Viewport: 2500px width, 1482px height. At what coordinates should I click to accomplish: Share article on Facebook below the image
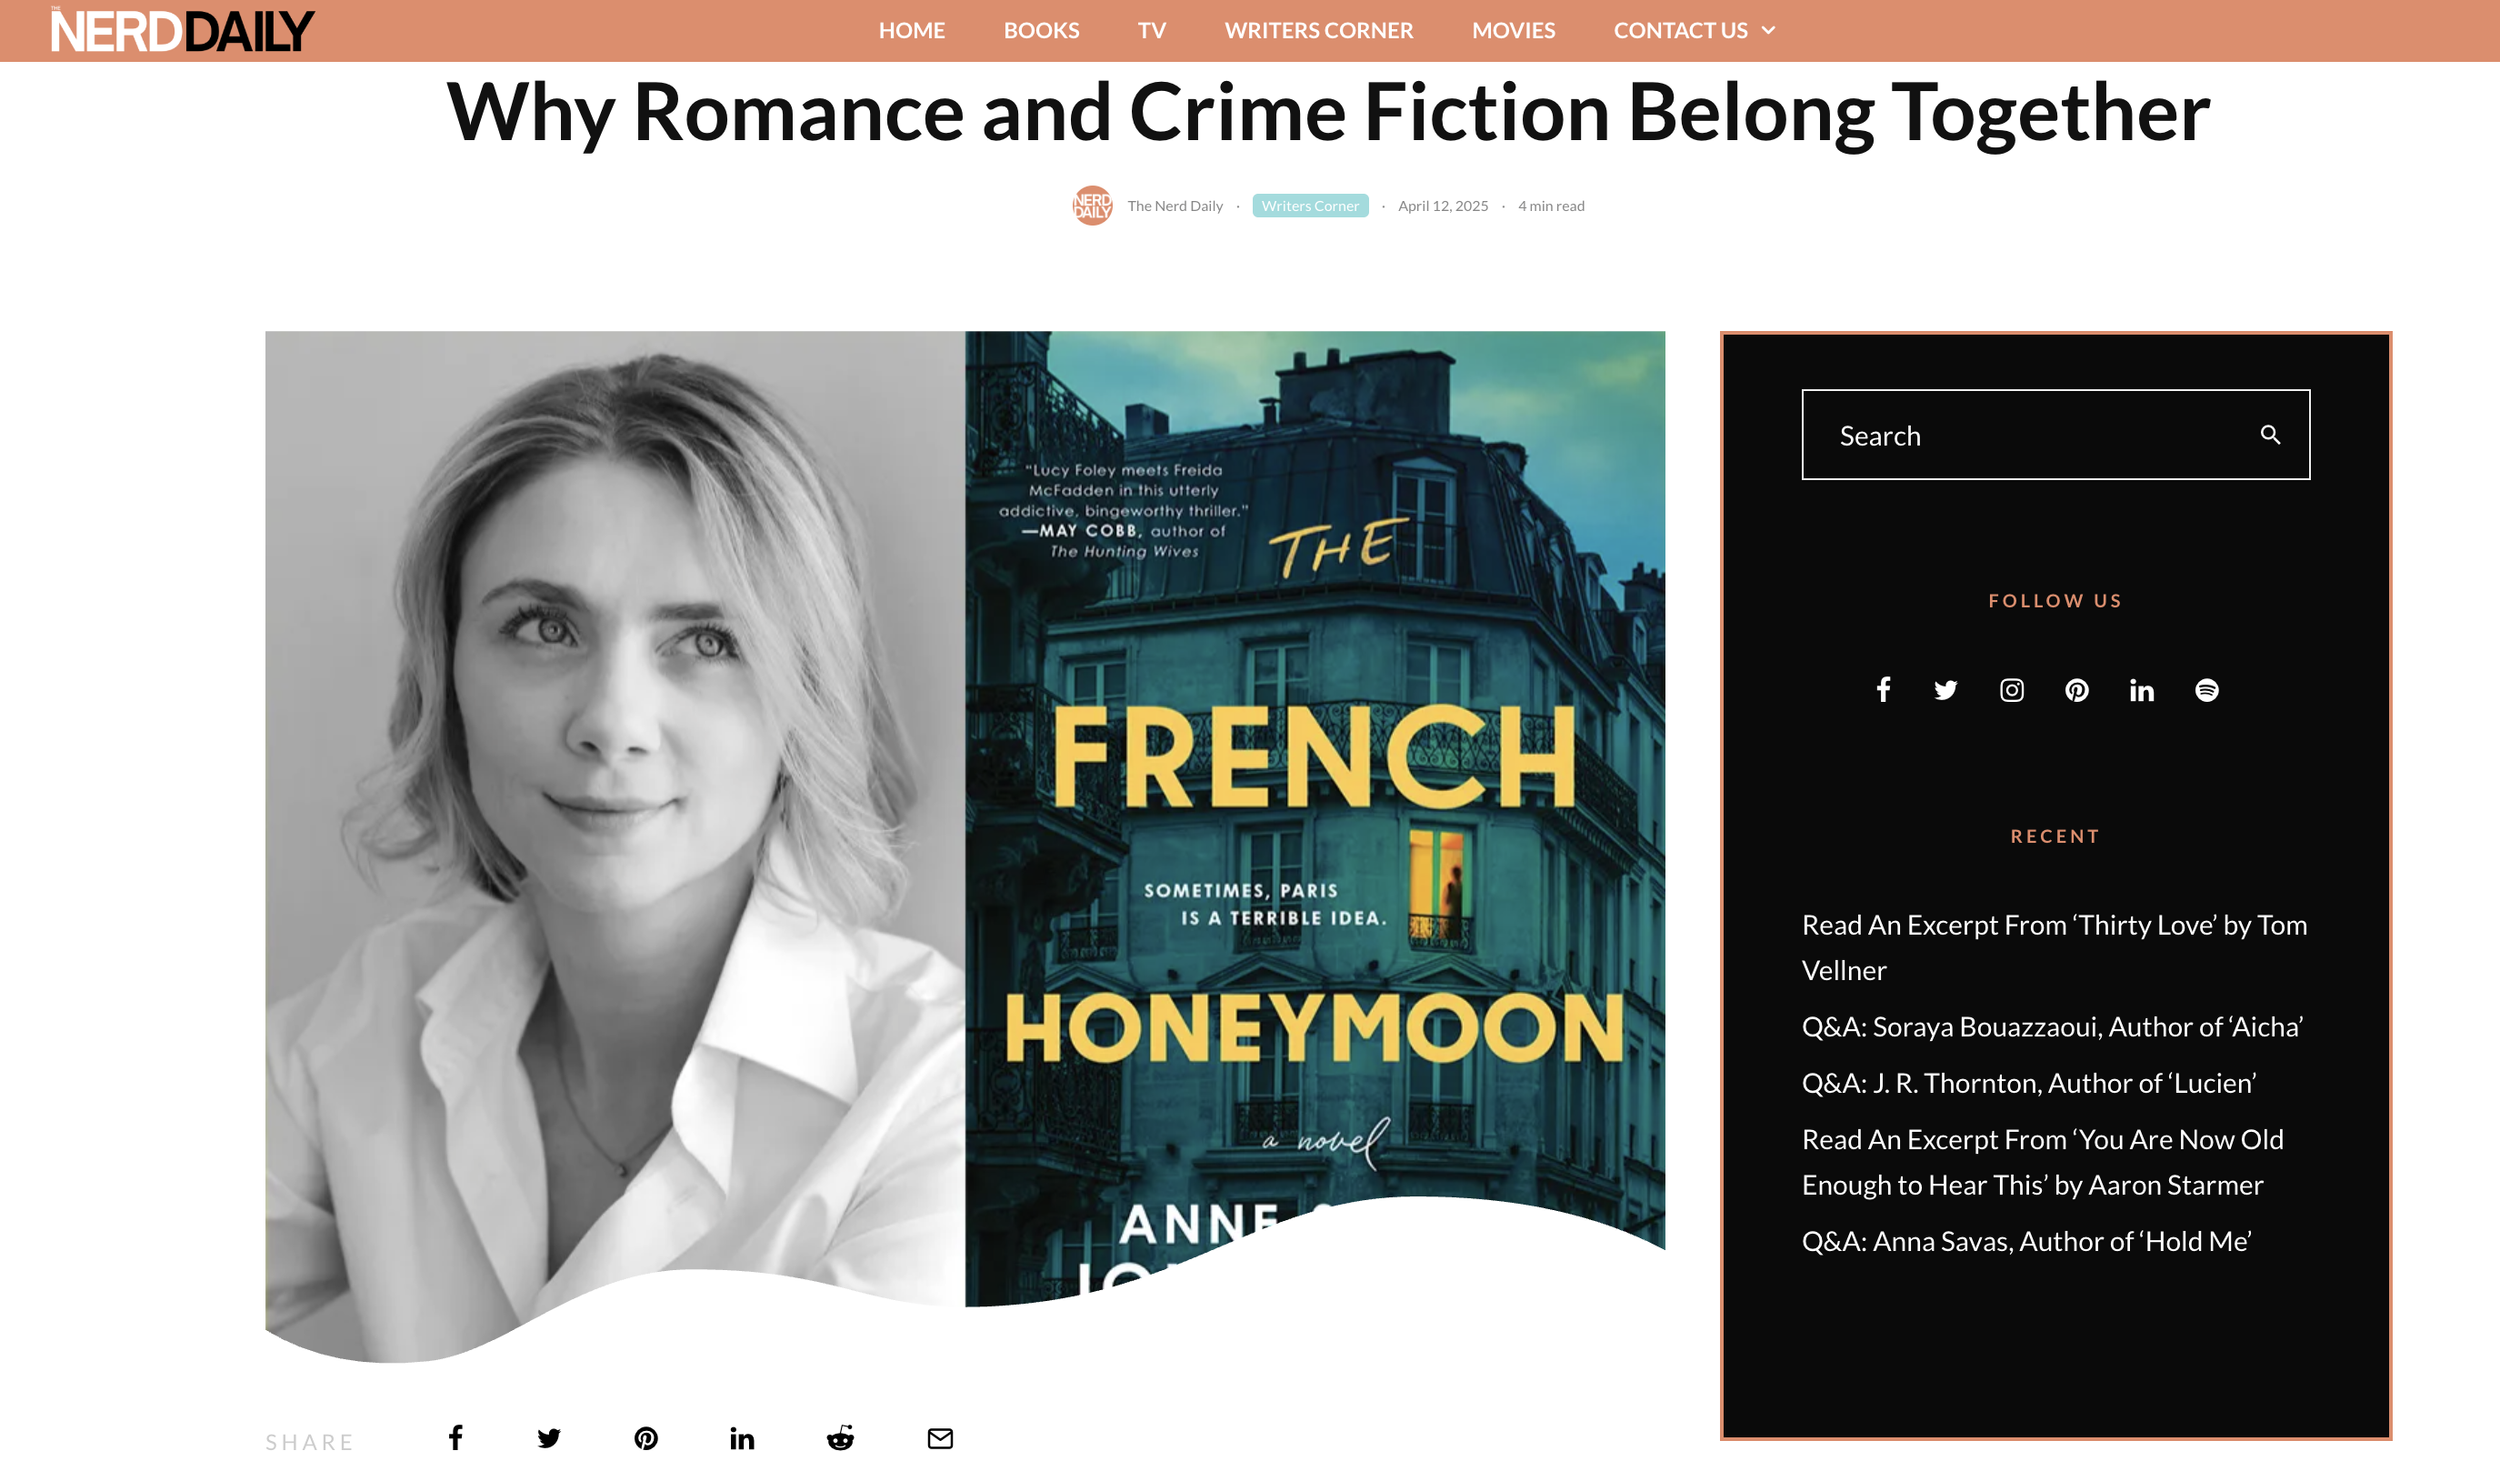point(455,1438)
